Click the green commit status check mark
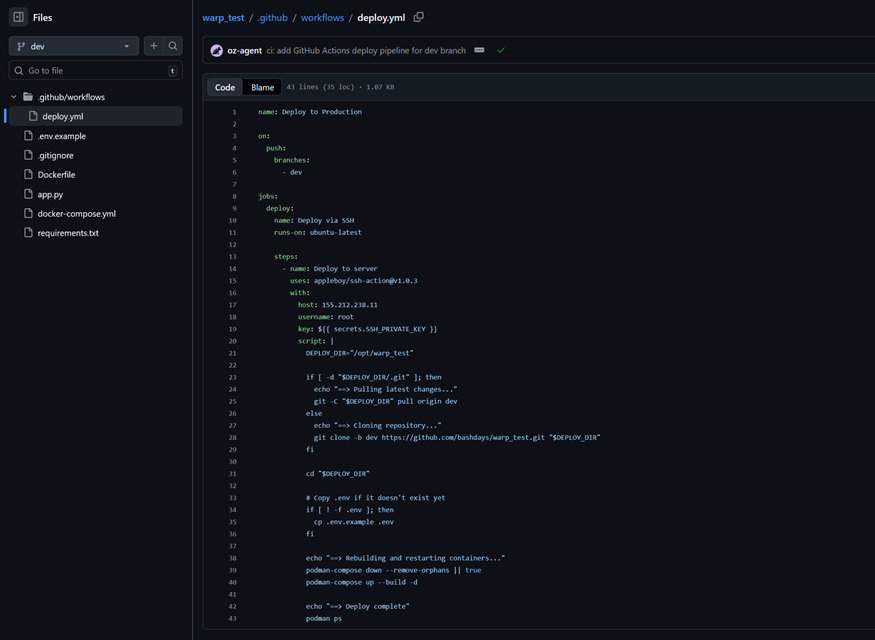 pyautogui.click(x=501, y=48)
